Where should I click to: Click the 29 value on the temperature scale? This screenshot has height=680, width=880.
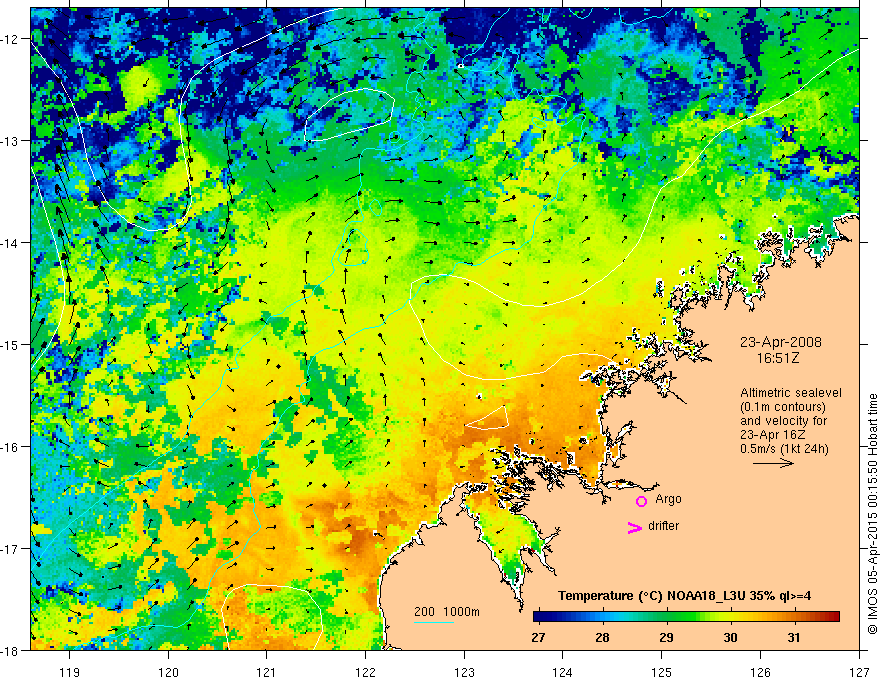click(666, 637)
